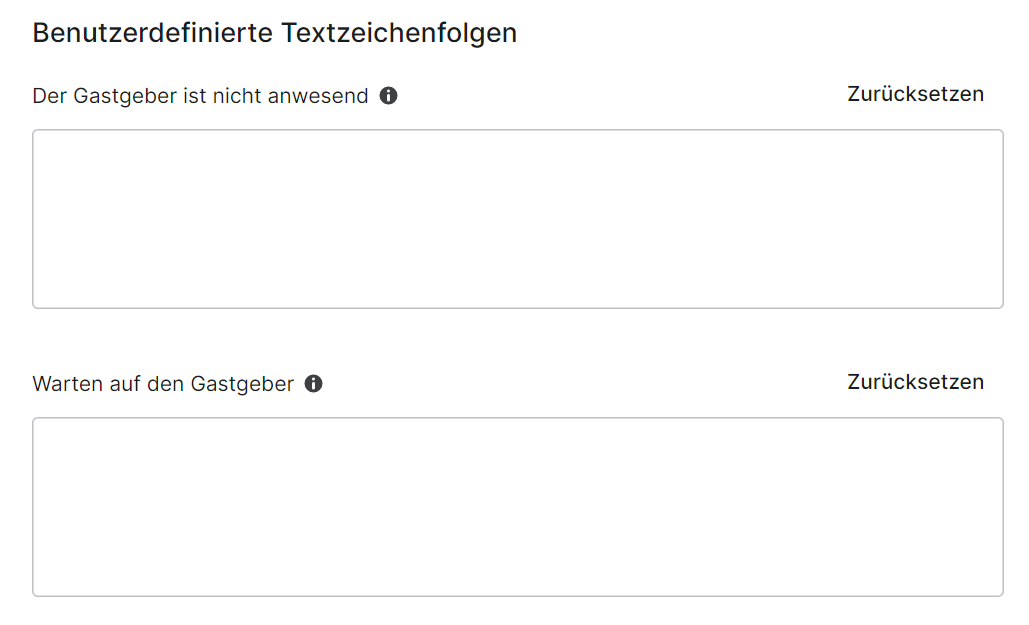
Task: Select upper 'Zurücksetzen' link
Action: [915, 94]
